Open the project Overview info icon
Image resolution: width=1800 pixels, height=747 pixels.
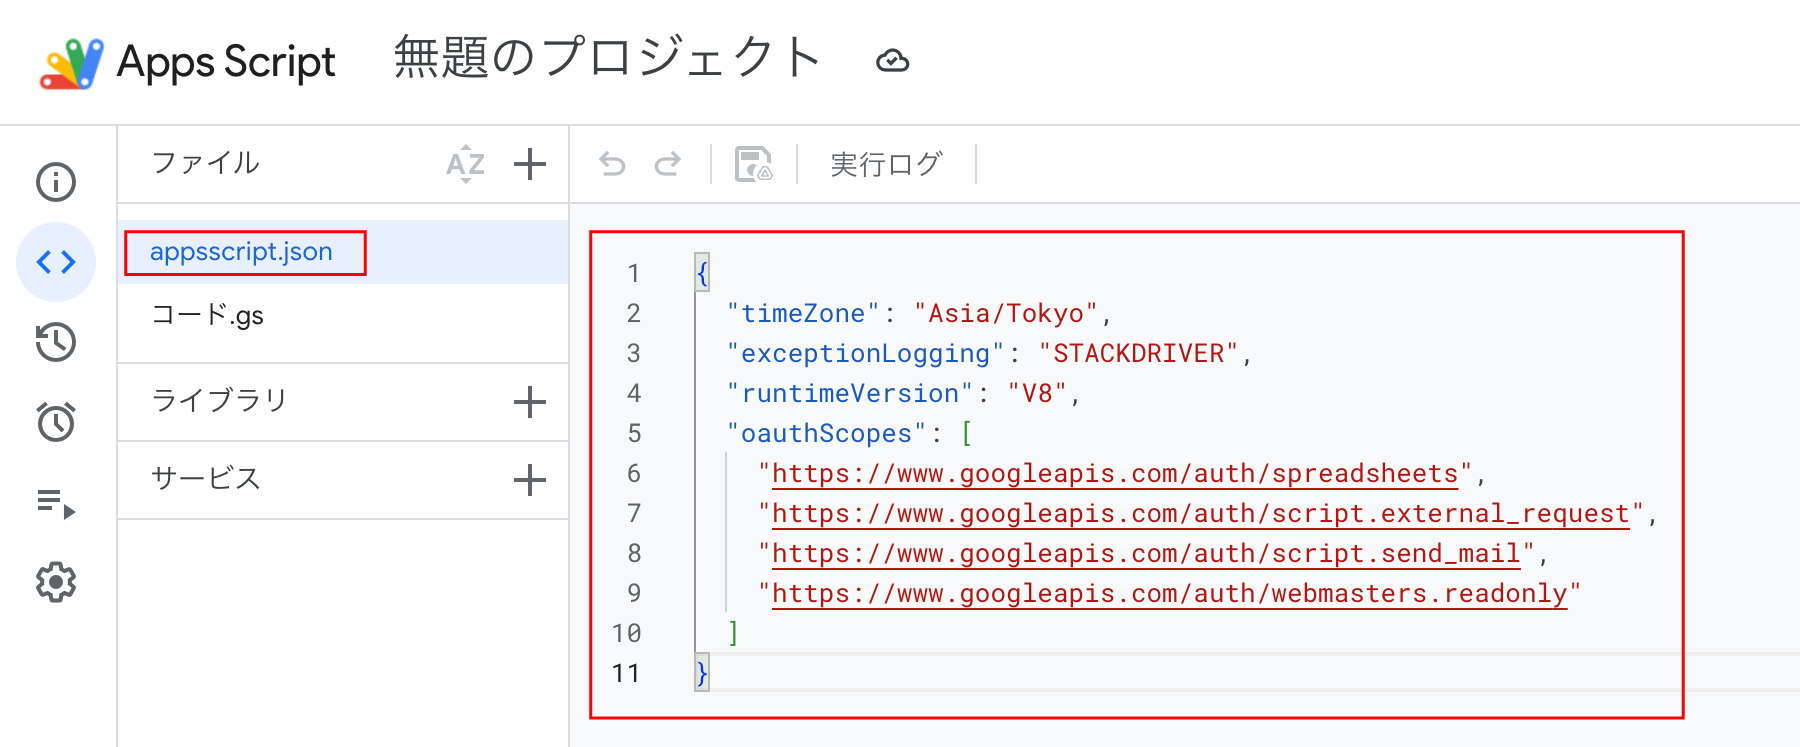coord(56,182)
